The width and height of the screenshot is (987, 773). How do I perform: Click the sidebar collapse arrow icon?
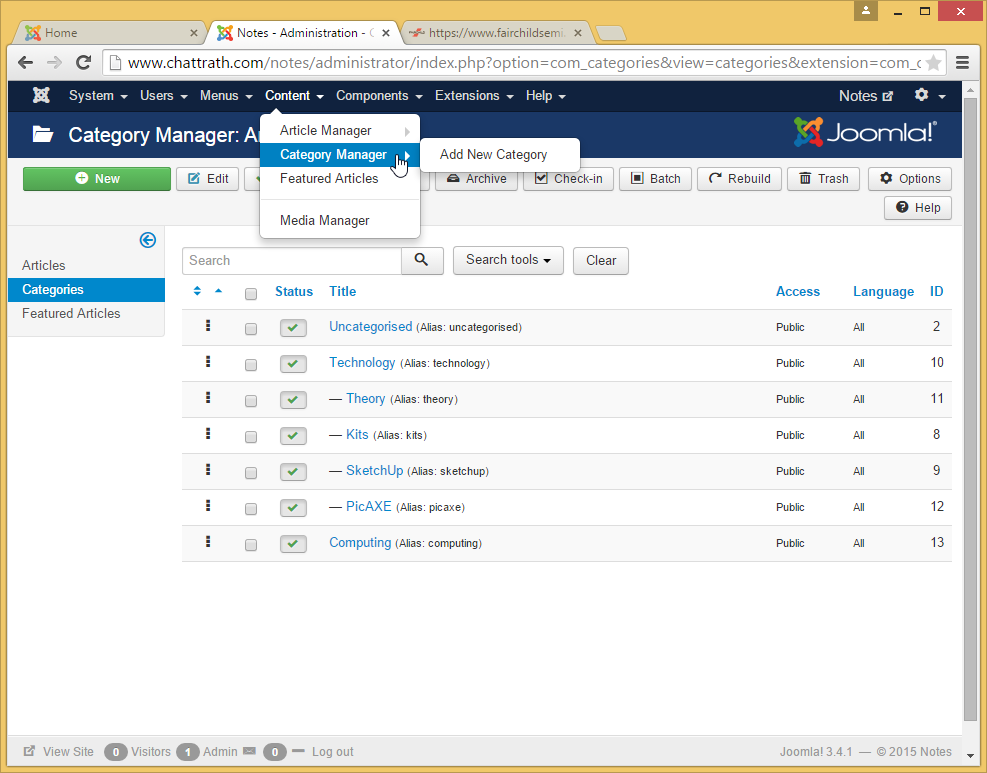click(148, 240)
